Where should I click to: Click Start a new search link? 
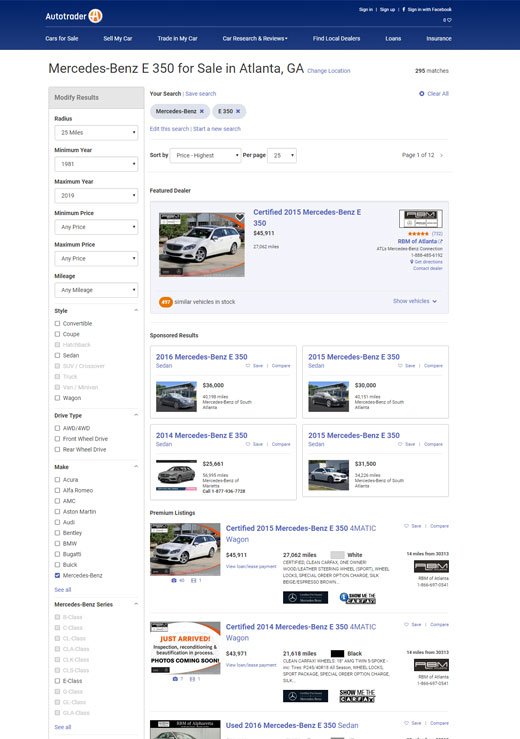(217, 129)
